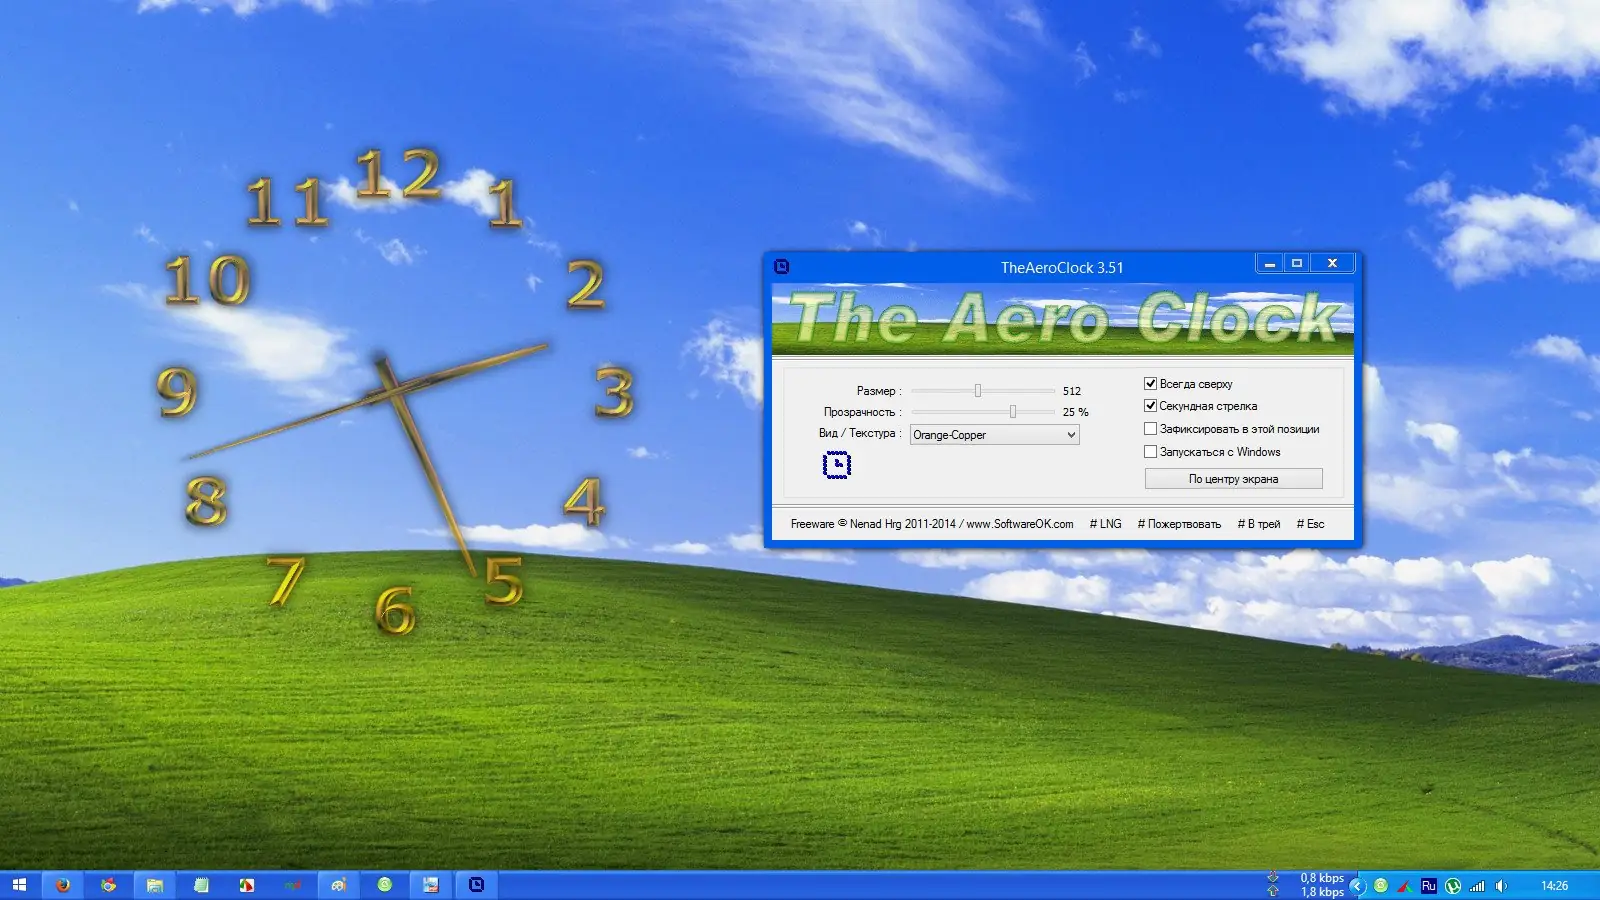Click the # LNG menu item
This screenshot has height=900, width=1600.
click(1104, 523)
